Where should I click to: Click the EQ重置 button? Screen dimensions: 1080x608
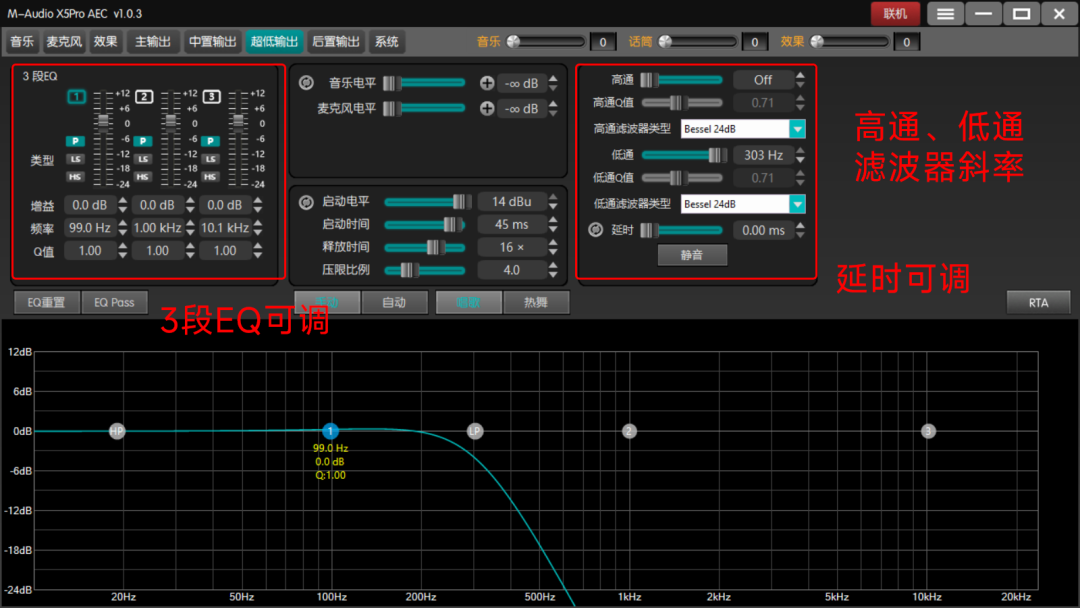pos(46,302)
